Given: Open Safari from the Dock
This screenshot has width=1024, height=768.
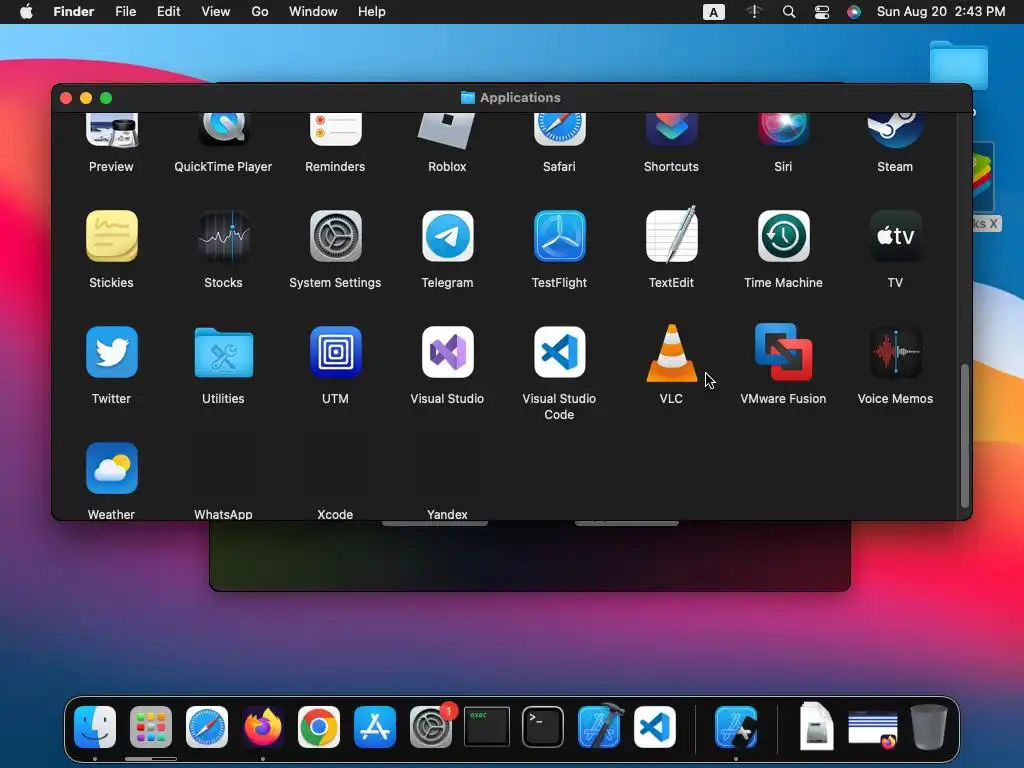Looking at the screenshot, I should (x=207, y=727).
